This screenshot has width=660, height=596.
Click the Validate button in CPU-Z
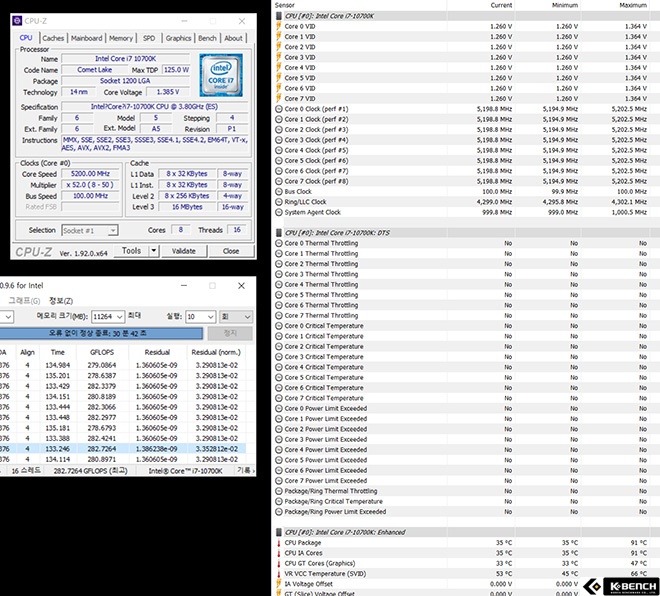point(184,251)
